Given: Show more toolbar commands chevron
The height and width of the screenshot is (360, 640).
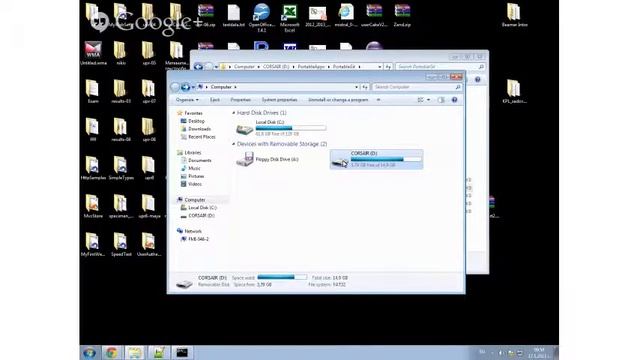Looking at the screenshot, I should click(x=378, y=100).
